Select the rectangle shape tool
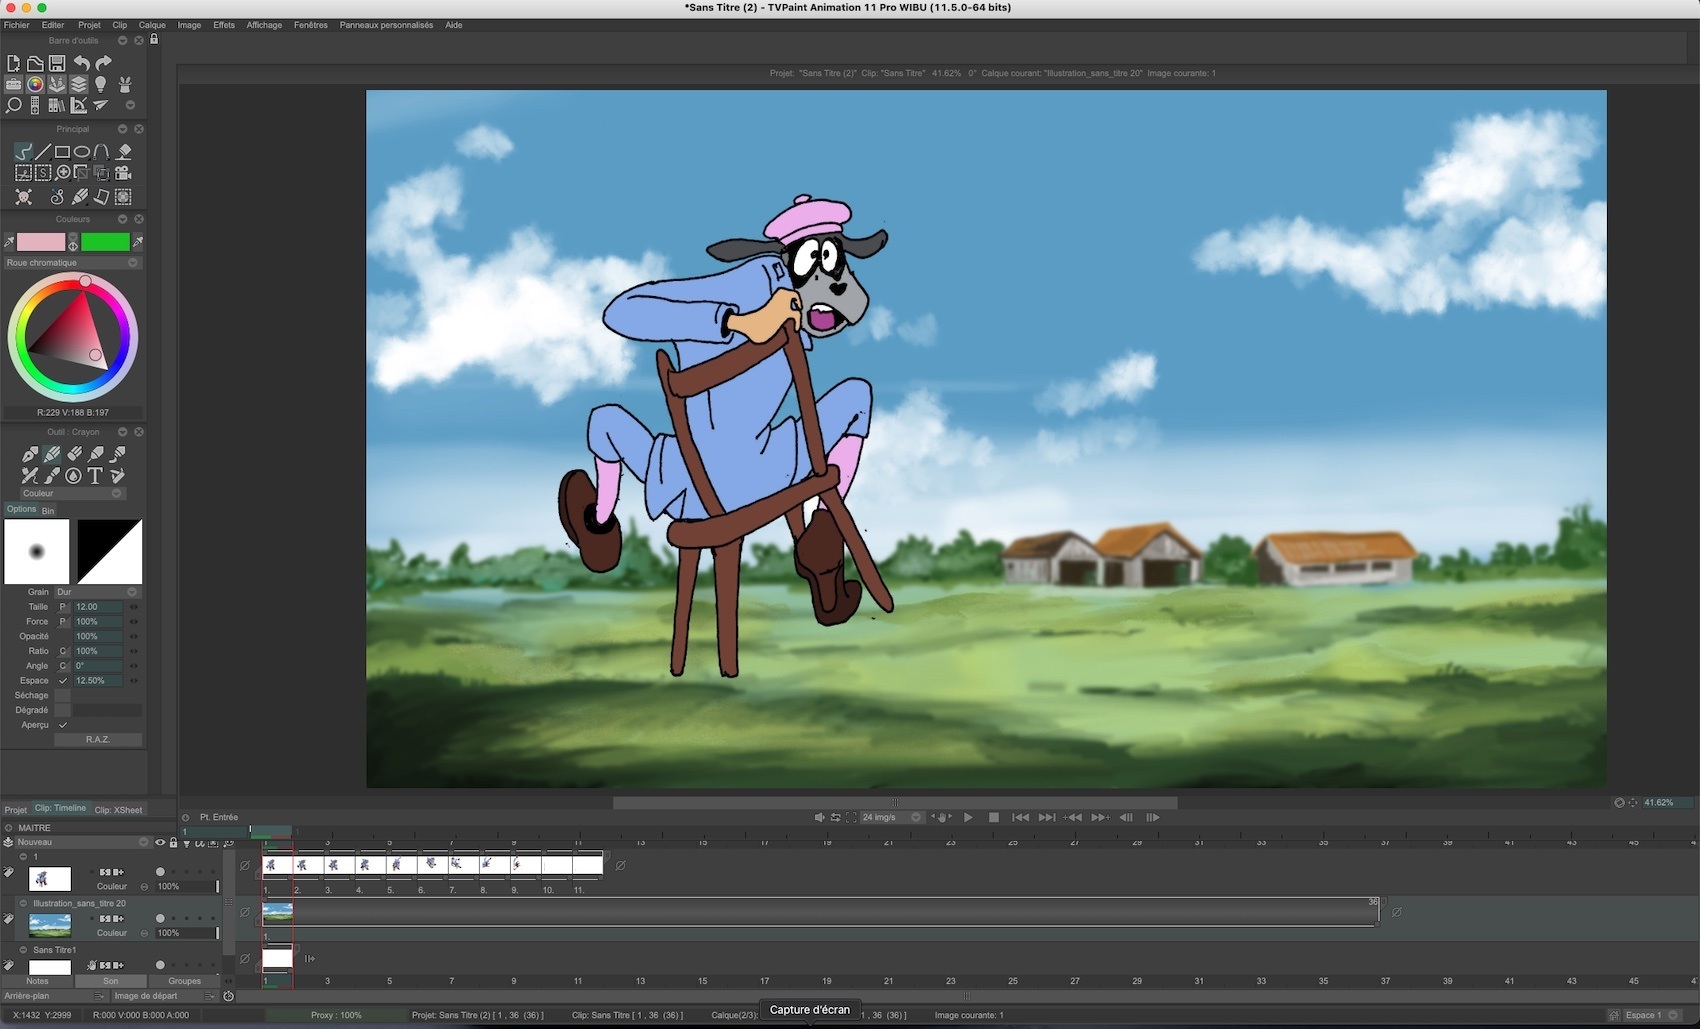The image size is (1700, 1029). [62, 152]
